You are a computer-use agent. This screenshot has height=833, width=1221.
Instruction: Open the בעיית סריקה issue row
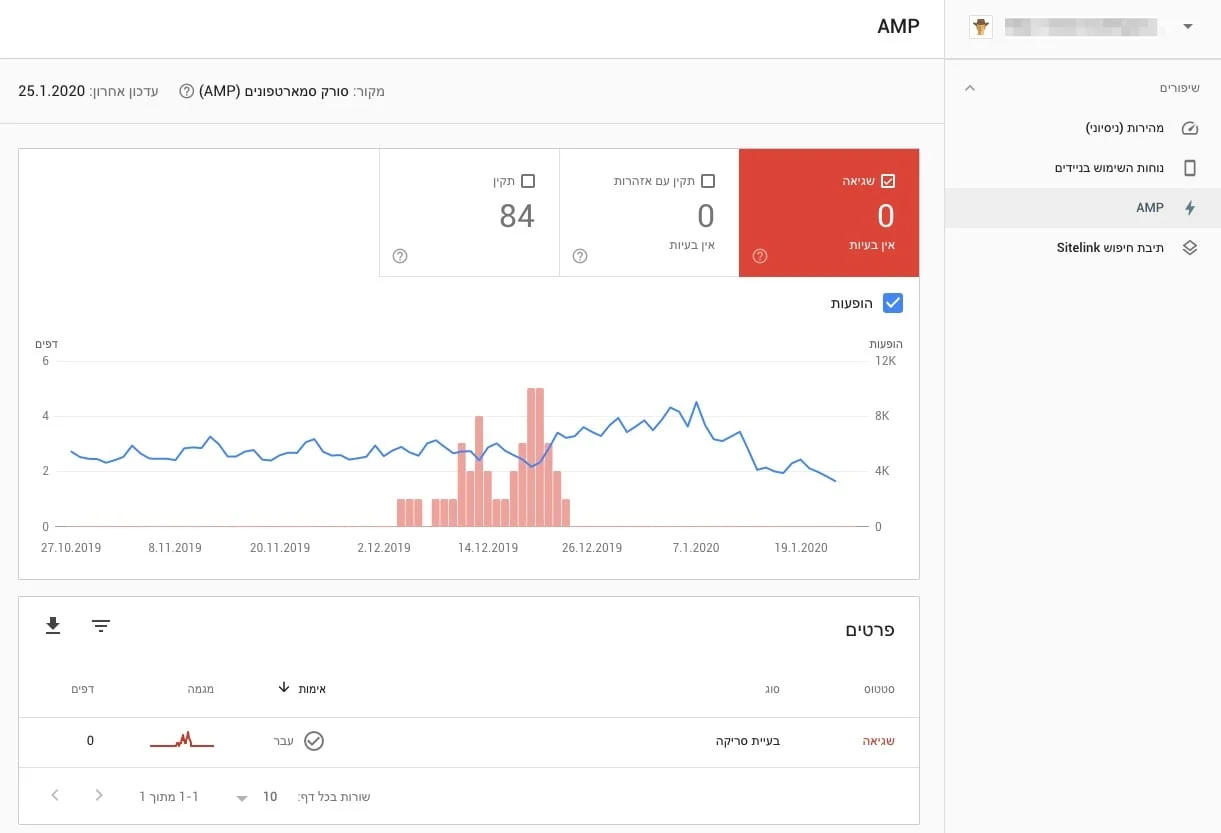click(747, 741)
